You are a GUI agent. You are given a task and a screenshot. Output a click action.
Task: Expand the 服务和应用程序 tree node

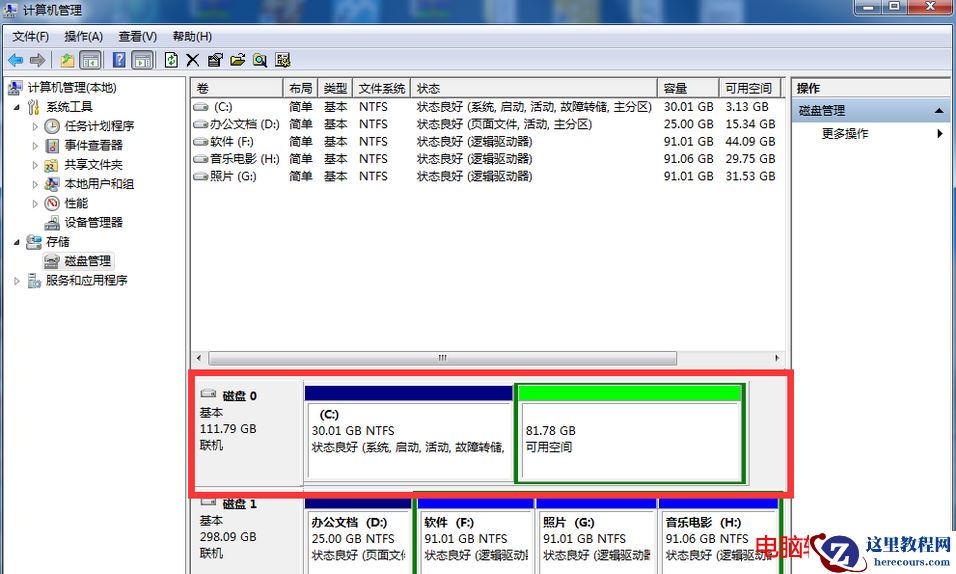(x=17, y=281)
